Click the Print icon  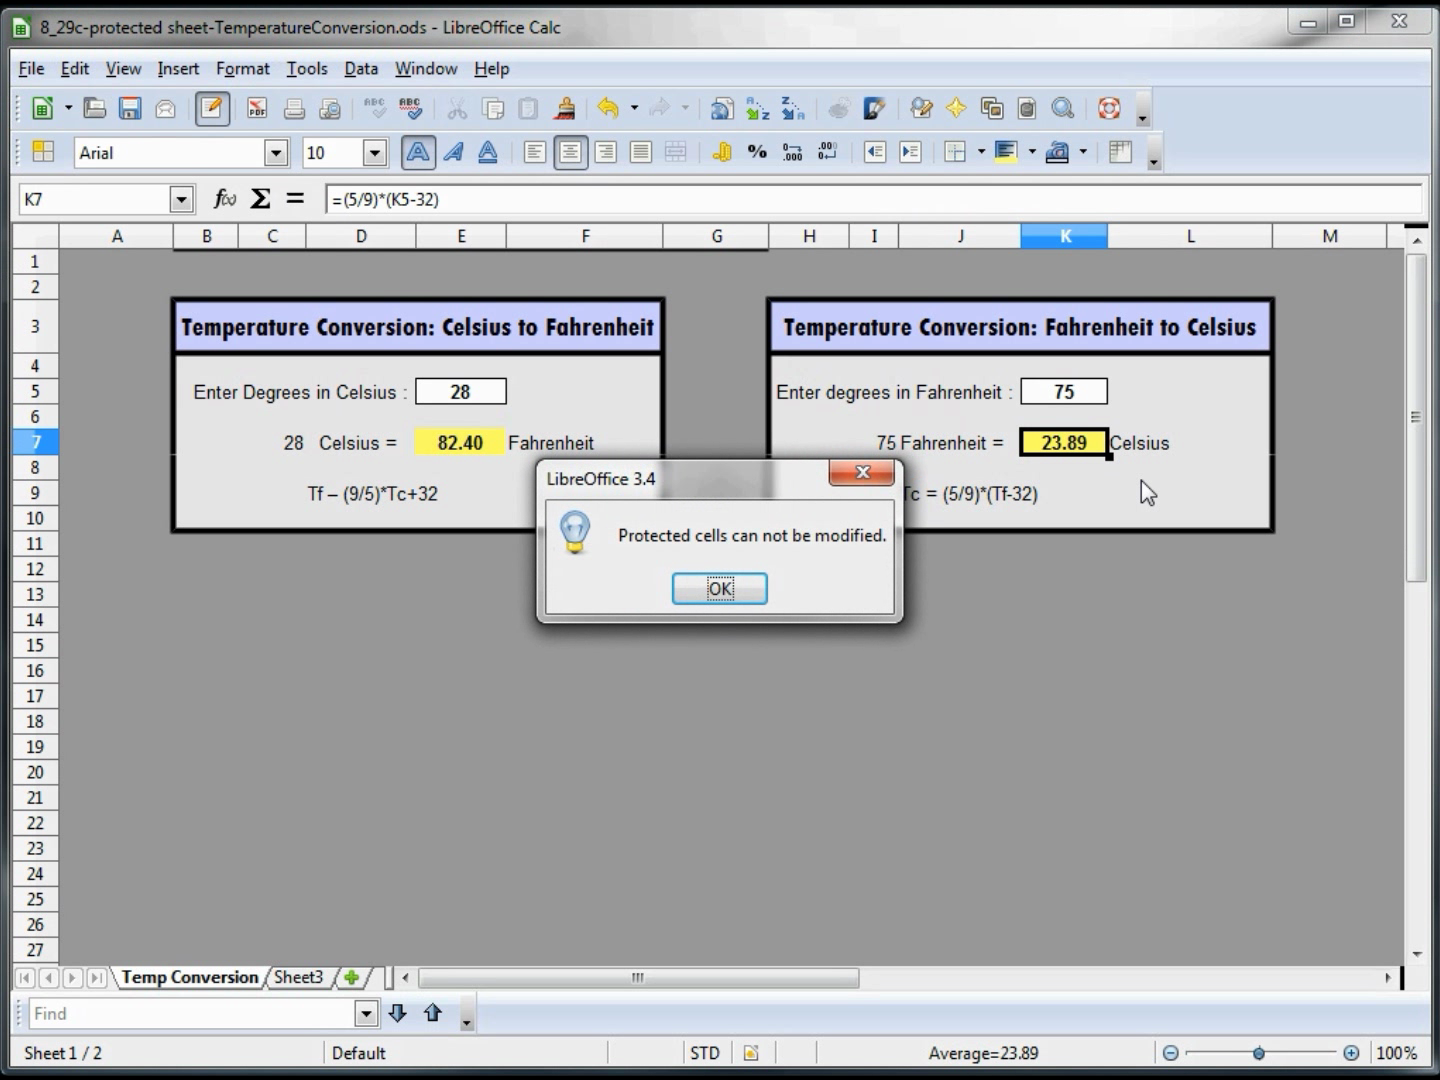[x=294, y=109]
